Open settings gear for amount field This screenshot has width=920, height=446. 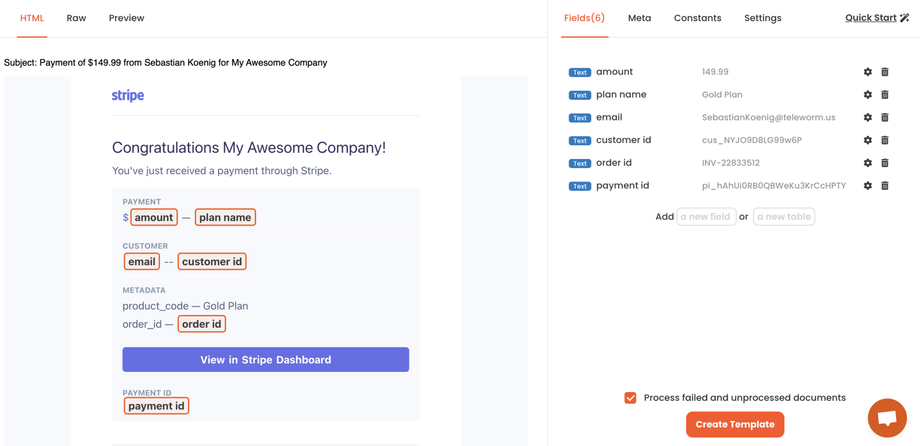pos(867,72)
